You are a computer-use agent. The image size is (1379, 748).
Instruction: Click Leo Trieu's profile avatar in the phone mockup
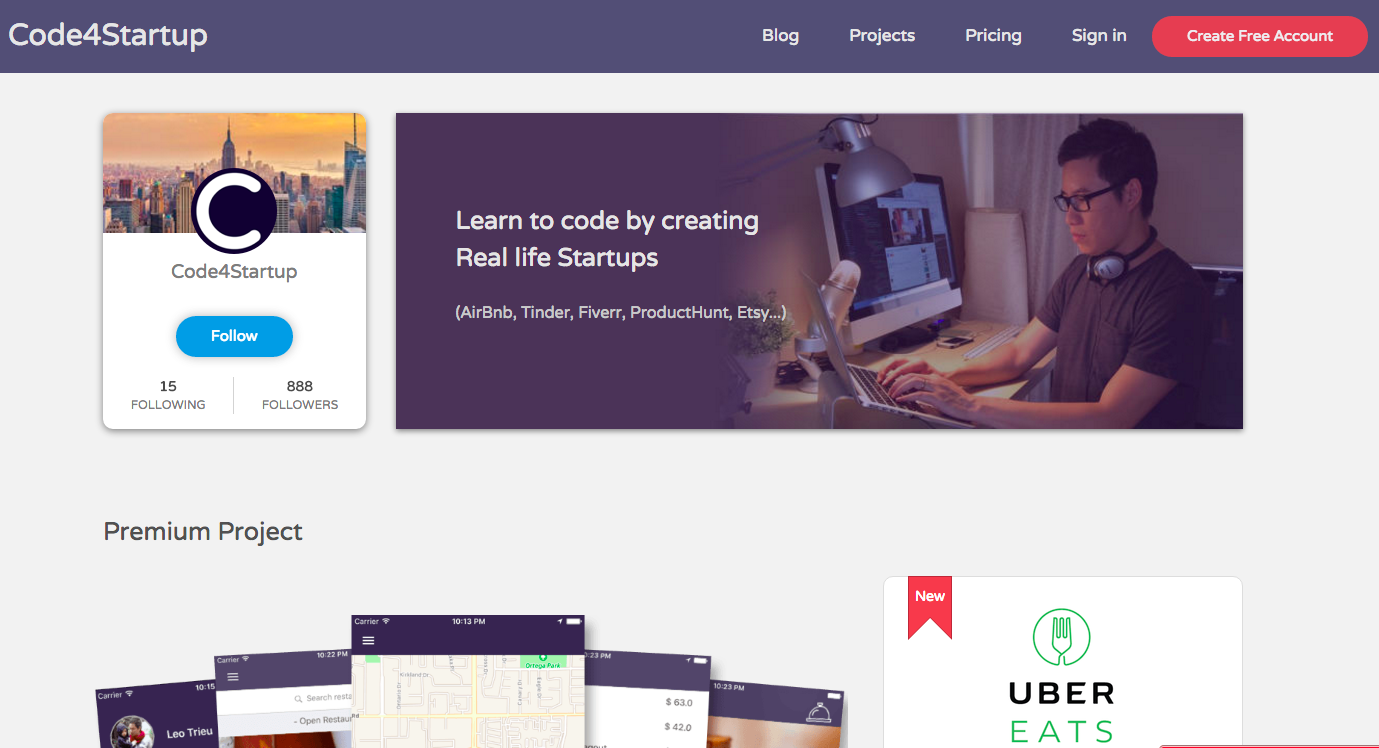(x=132, y=731)
